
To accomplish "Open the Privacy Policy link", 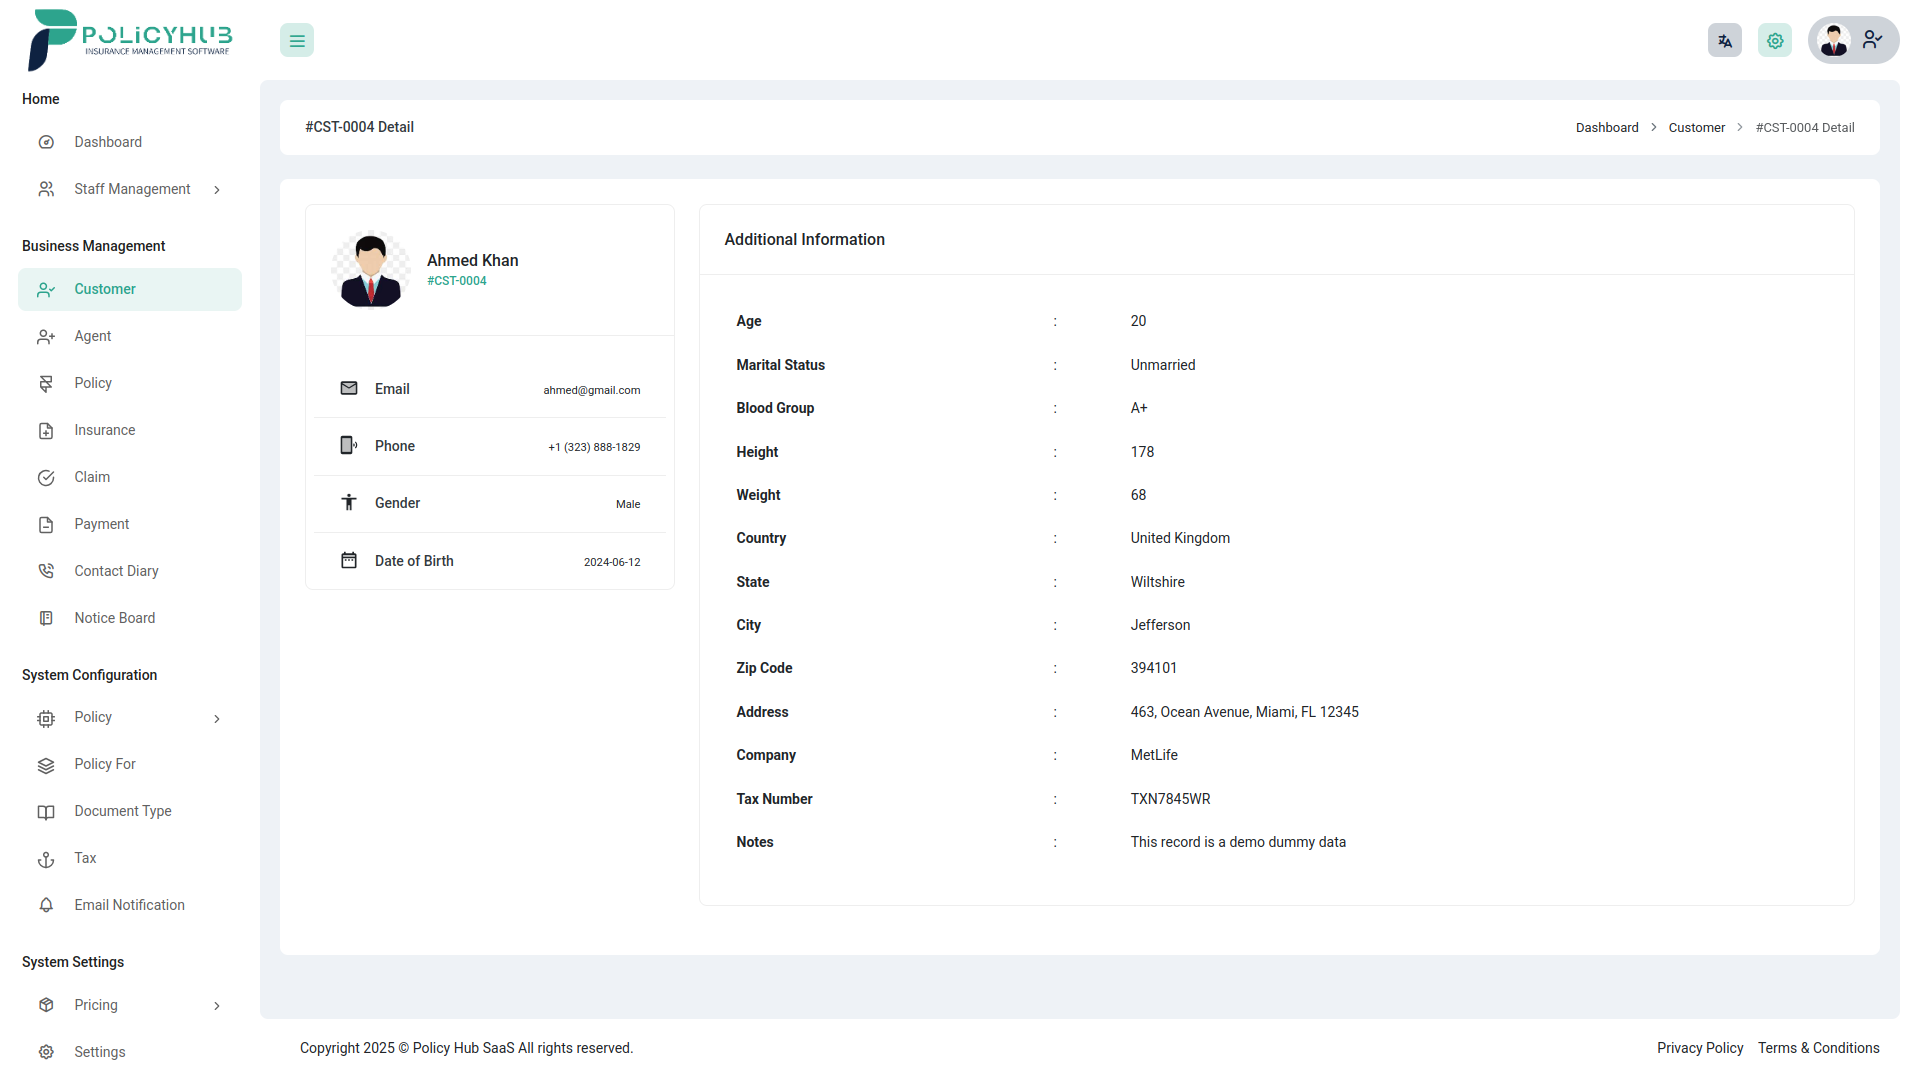I will [1699, 1048].
